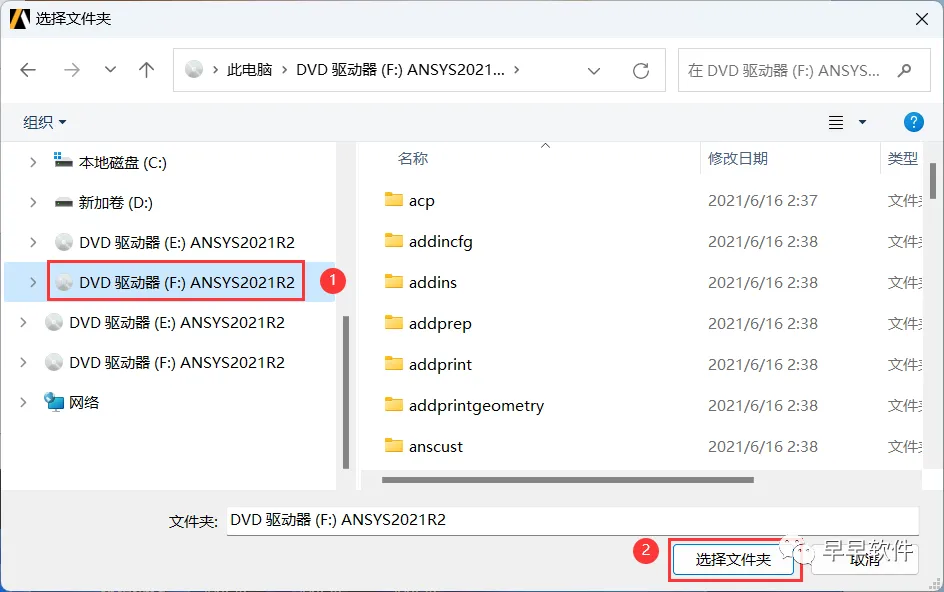Select the lower DVD 驱动器 (E:) ANSYS2021R2
The width and height of the screenshot is (944, 592).
pos(176,323)
